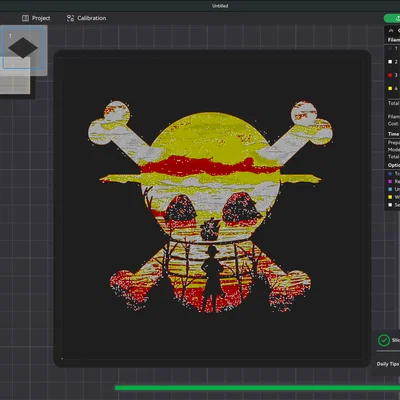Collapse the filament panel with the up chevron
The height and width of the screenshot is (400, 400).
pyautogui.click(x=391, y=30)
